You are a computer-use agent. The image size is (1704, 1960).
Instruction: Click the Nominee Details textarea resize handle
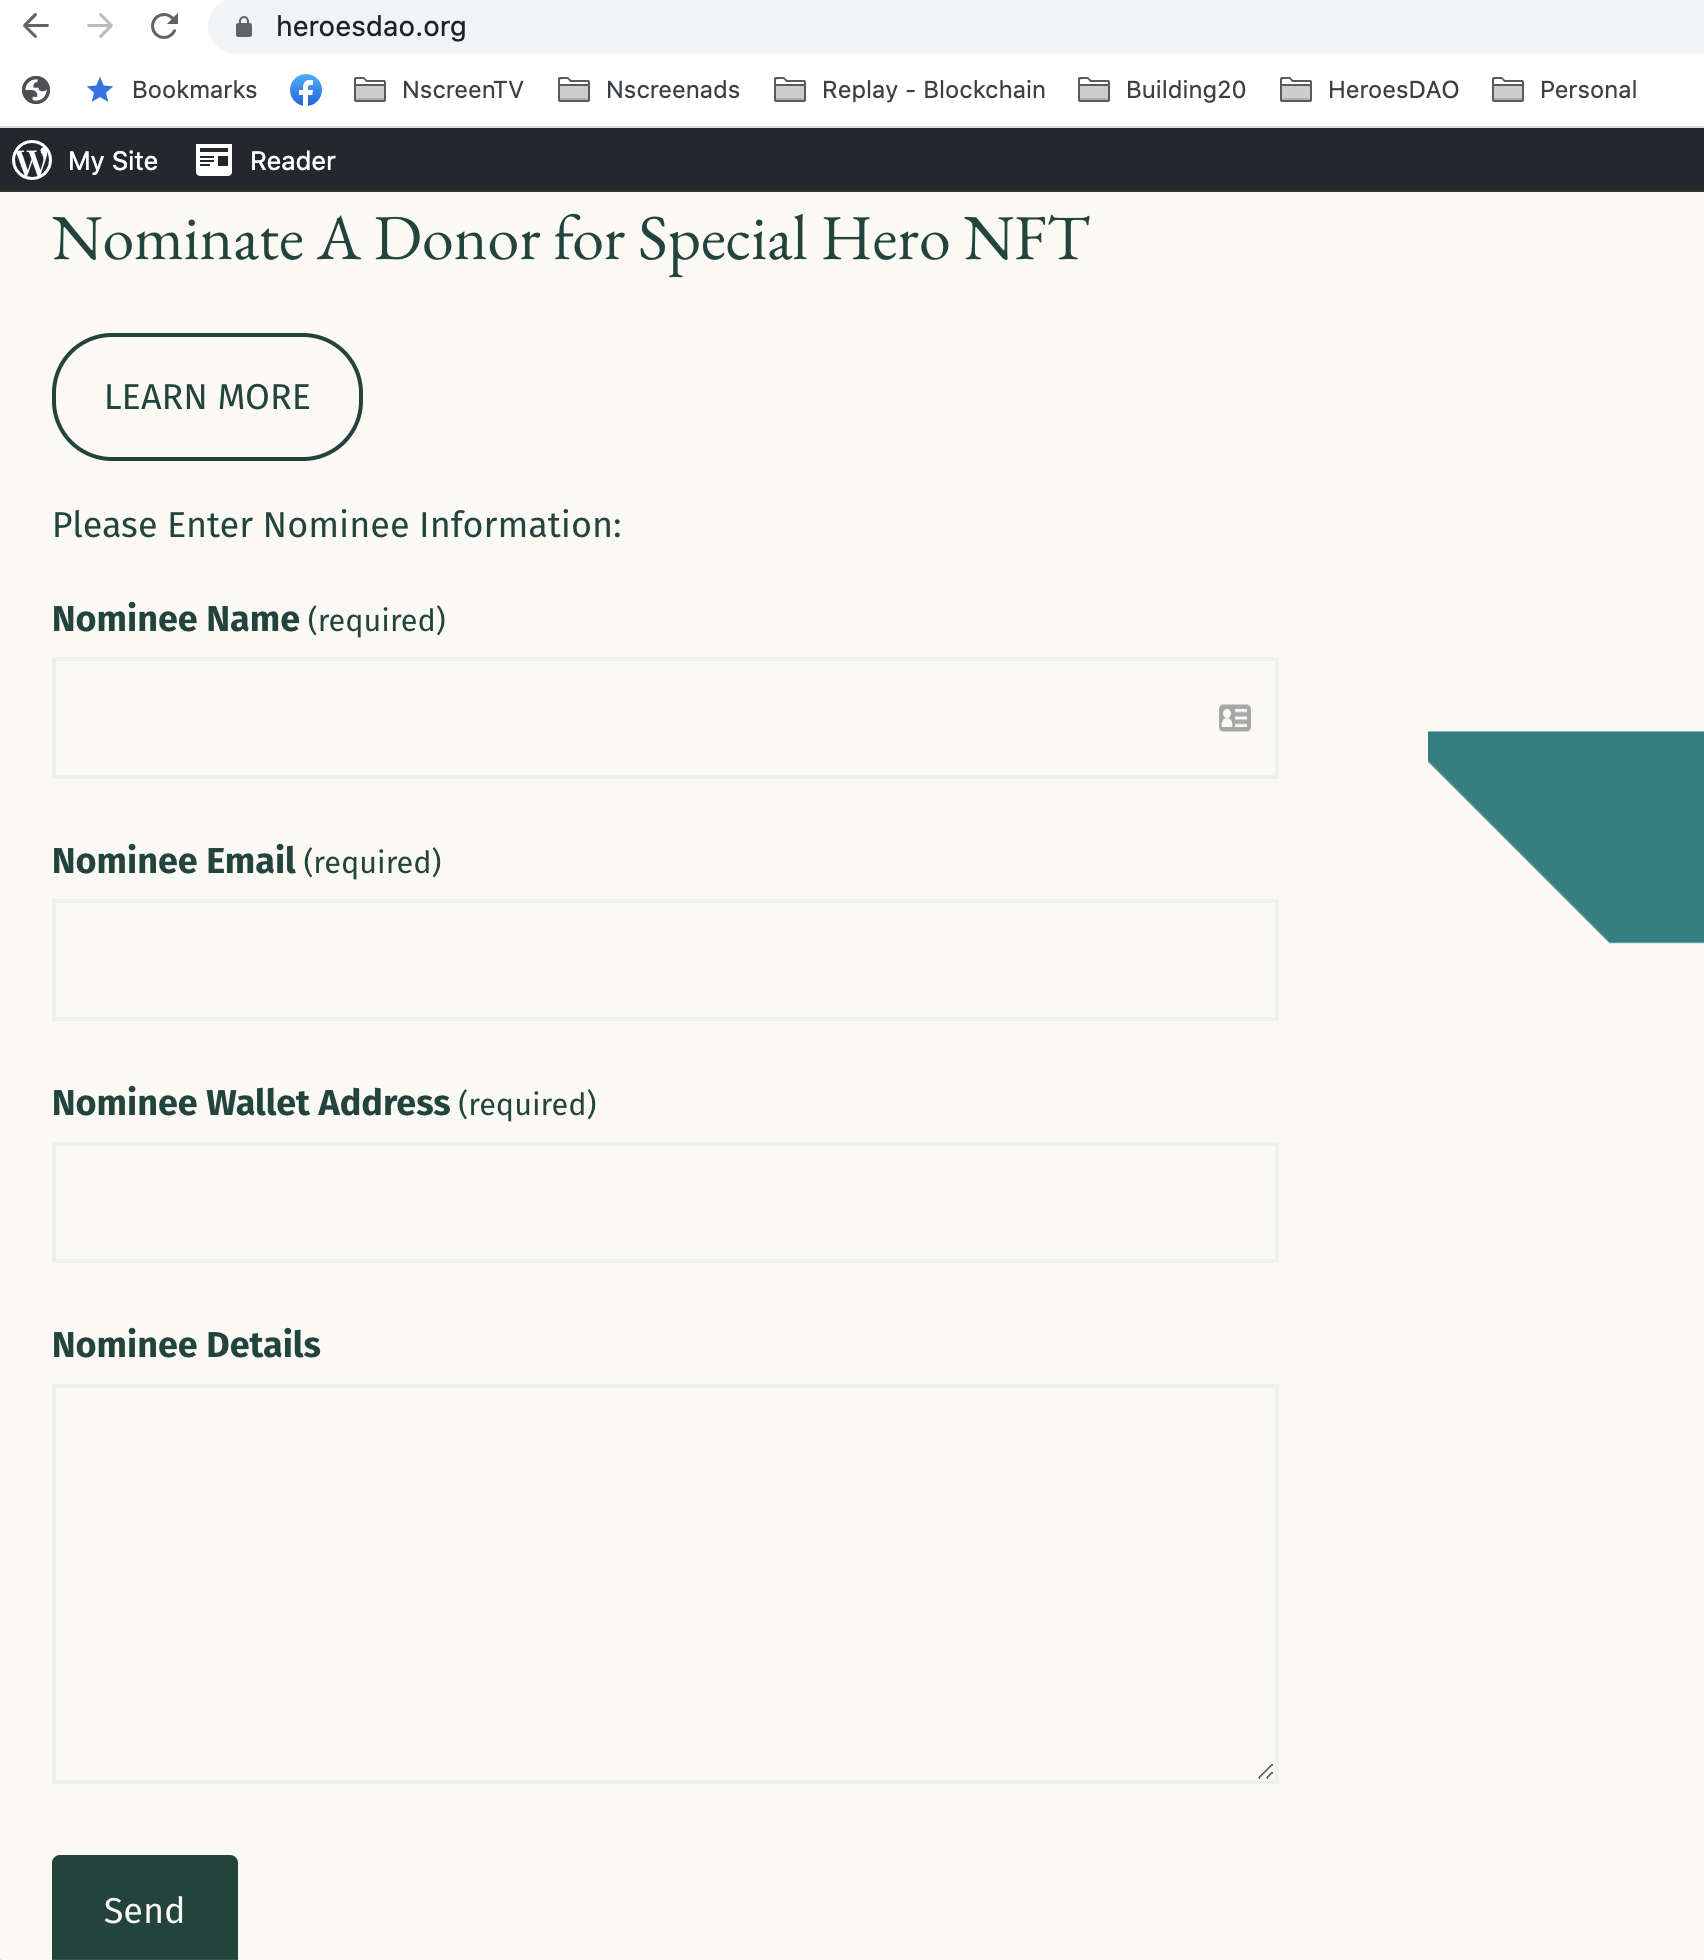[x=1265, y=1771]
